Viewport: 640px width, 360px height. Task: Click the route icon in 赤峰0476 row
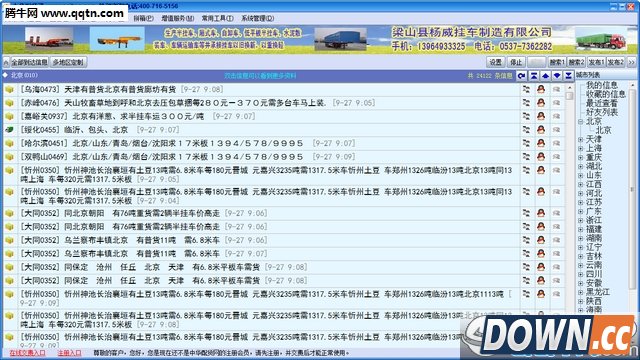(x=526, y=103)
